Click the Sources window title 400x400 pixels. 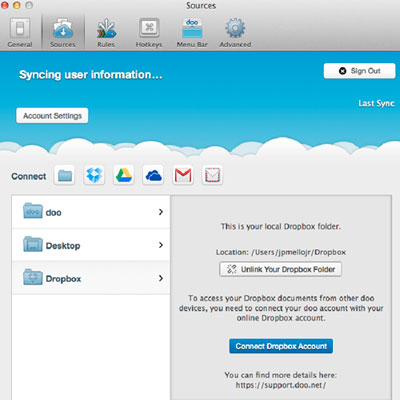click(201, 6)
